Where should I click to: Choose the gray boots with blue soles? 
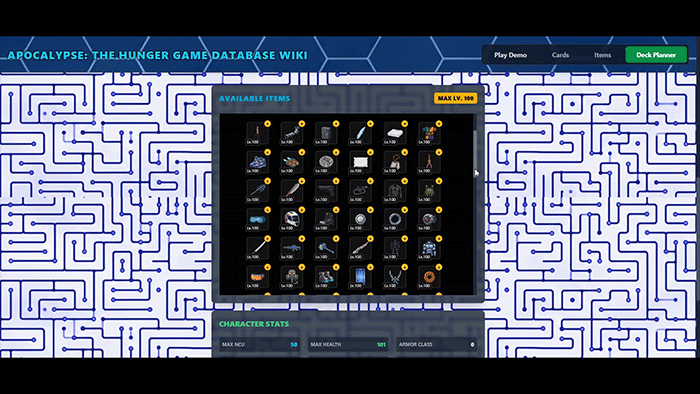[x=326, y=277]
